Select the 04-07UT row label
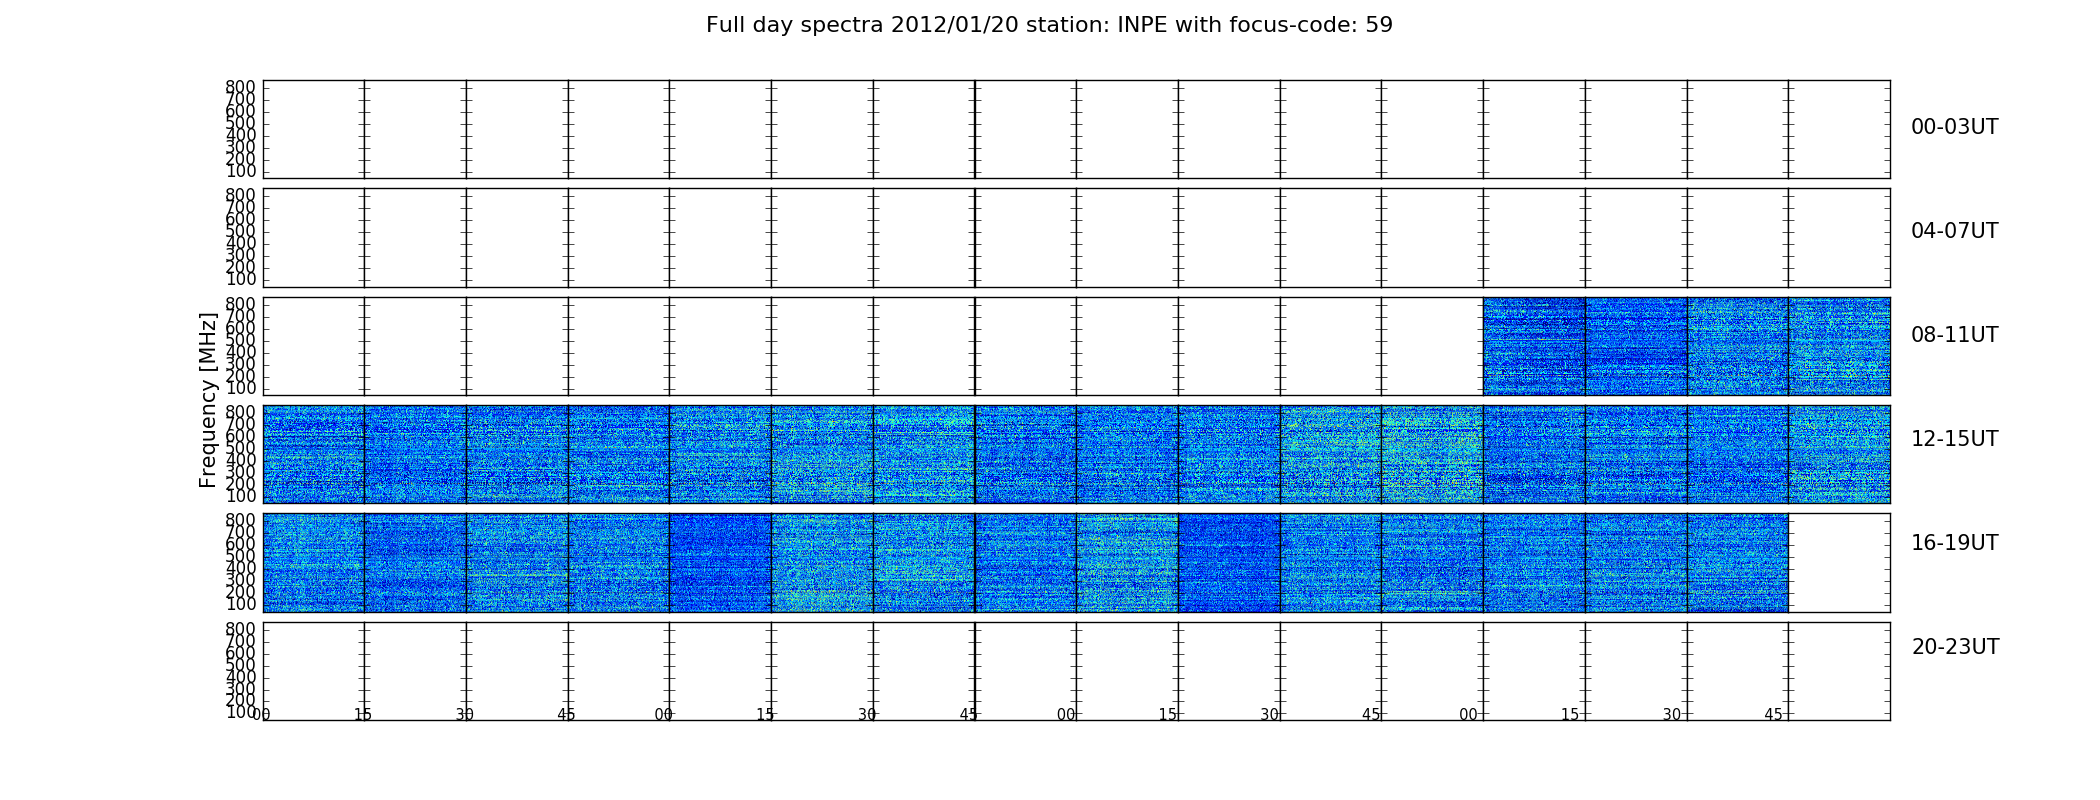 click(x=1954, y=231)
